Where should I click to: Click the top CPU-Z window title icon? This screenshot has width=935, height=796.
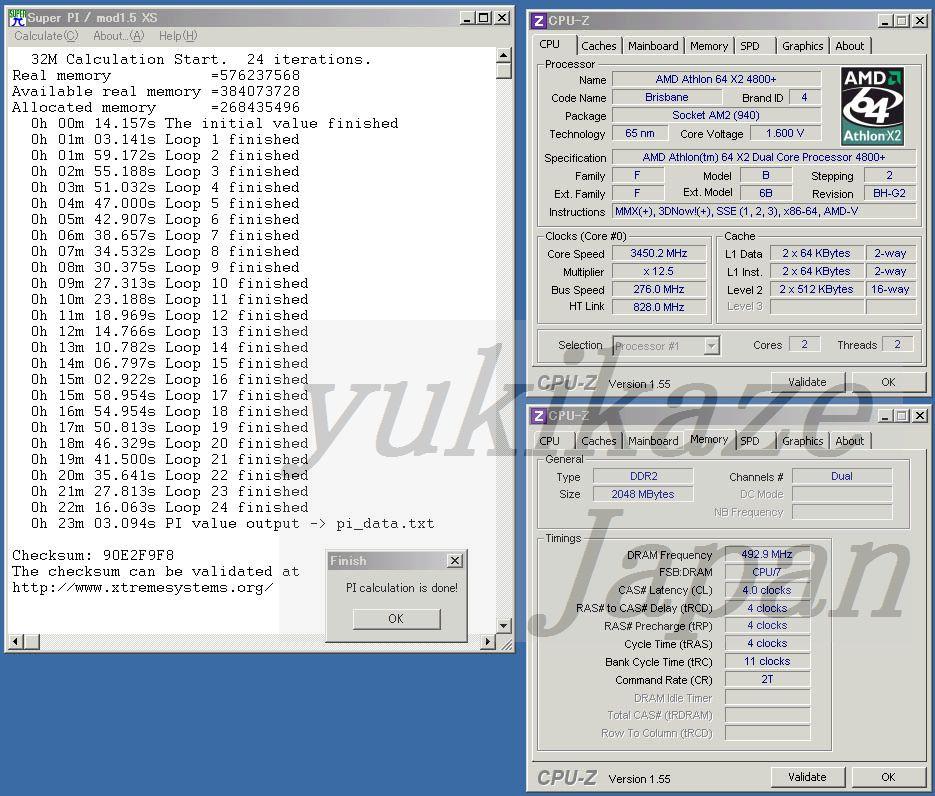click(539, 21)
